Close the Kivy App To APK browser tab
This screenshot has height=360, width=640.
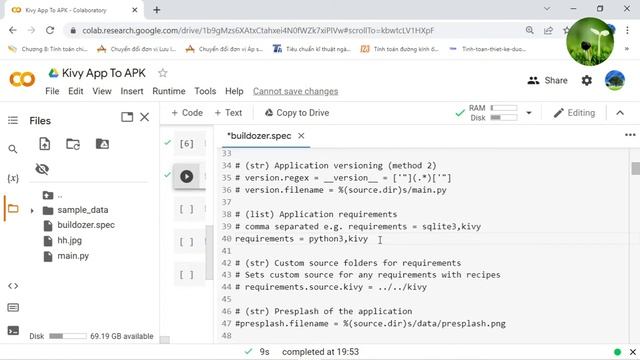(135, 10)
